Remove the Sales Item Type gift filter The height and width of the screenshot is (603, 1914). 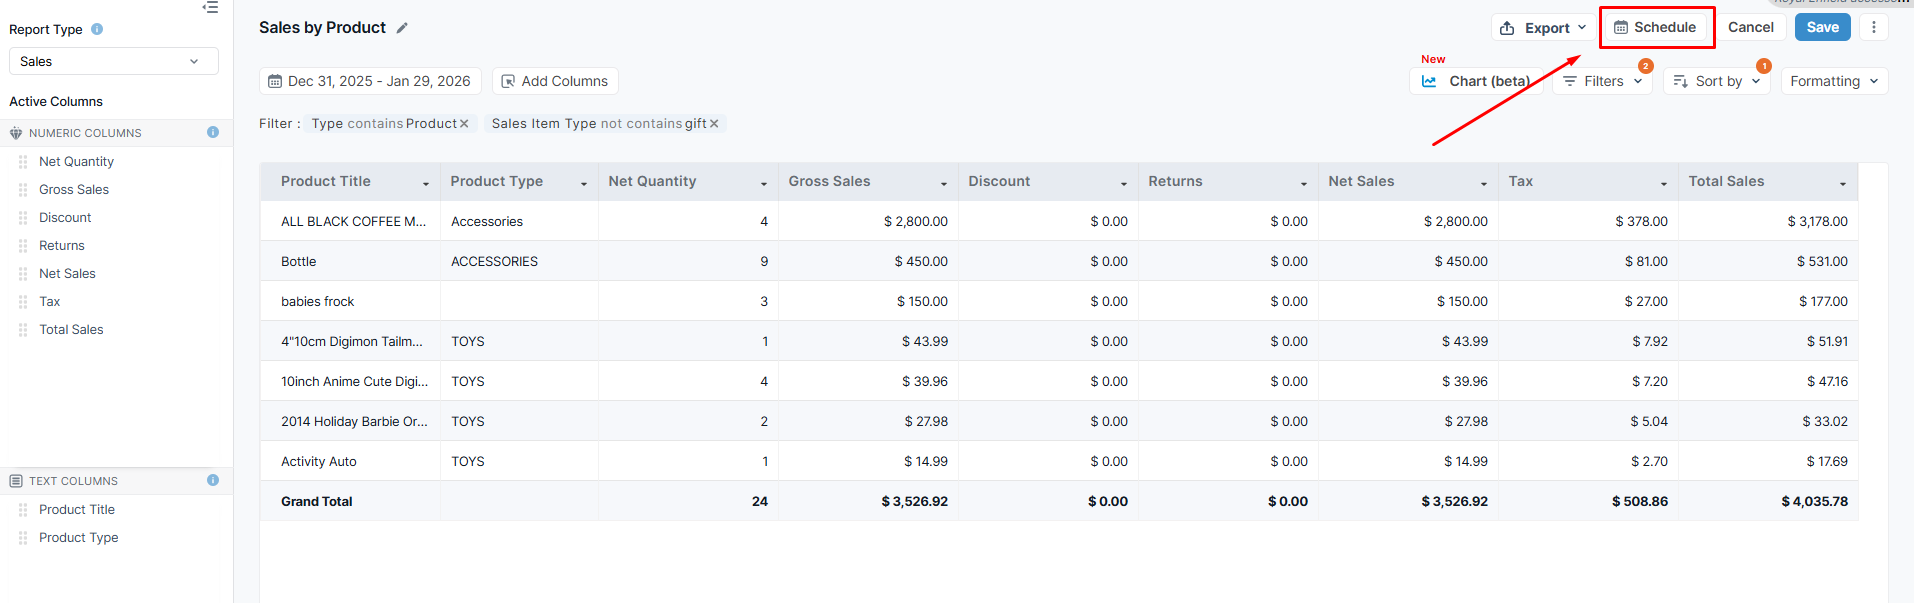pos(714,124)
